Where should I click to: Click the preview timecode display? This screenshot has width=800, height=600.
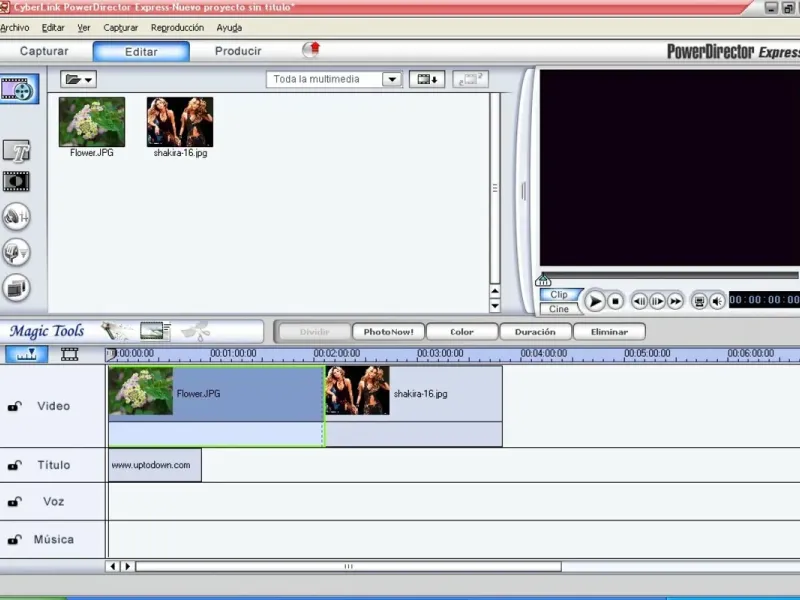click(764, 300)
